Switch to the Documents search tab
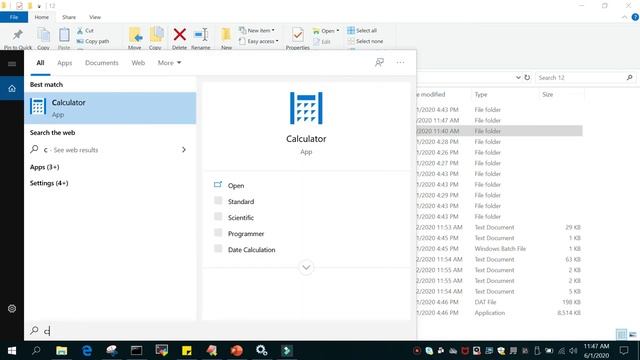The height and width of the screenshot is (360, 640). pos(102,63)
